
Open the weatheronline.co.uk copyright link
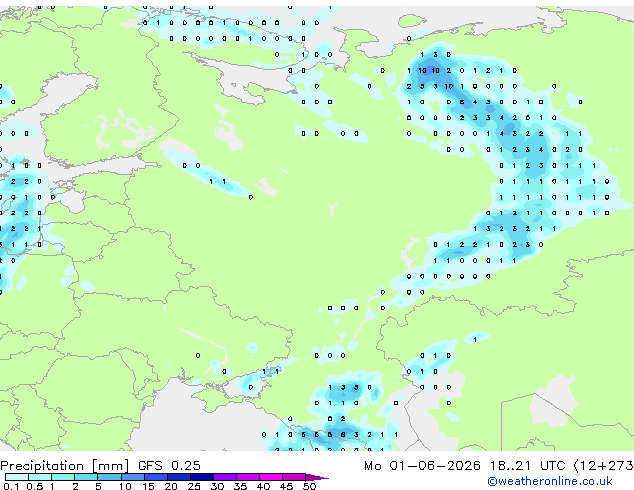[x=550, y=481]
